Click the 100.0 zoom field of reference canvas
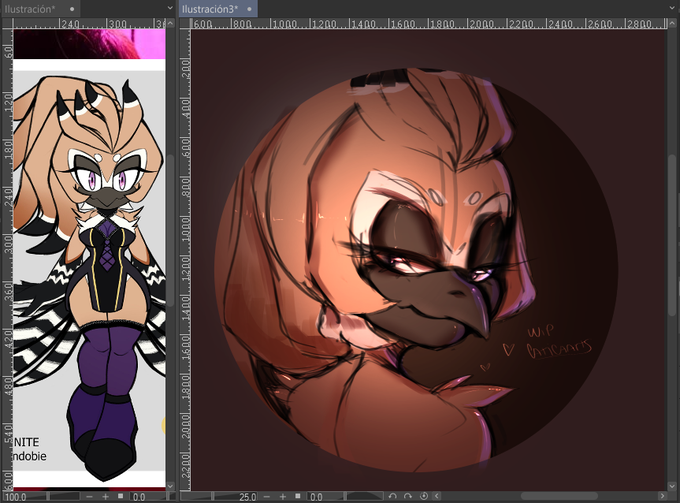The width and height of the screenshot is (680, 503). (18, 497)
